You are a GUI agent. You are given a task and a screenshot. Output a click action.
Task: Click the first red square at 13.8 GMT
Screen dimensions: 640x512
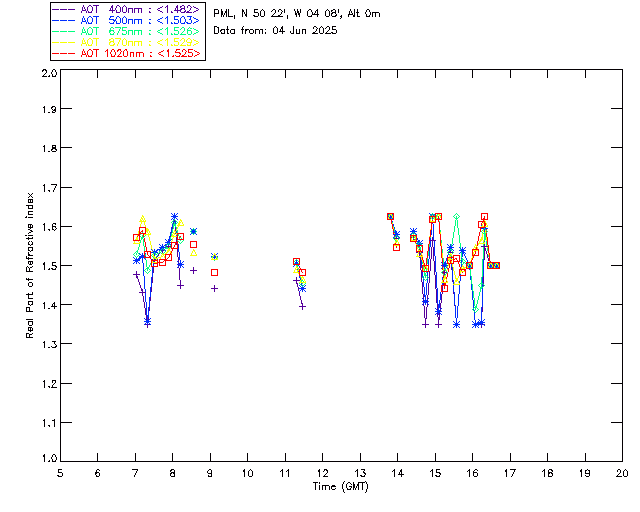click(x=390, y=216)
